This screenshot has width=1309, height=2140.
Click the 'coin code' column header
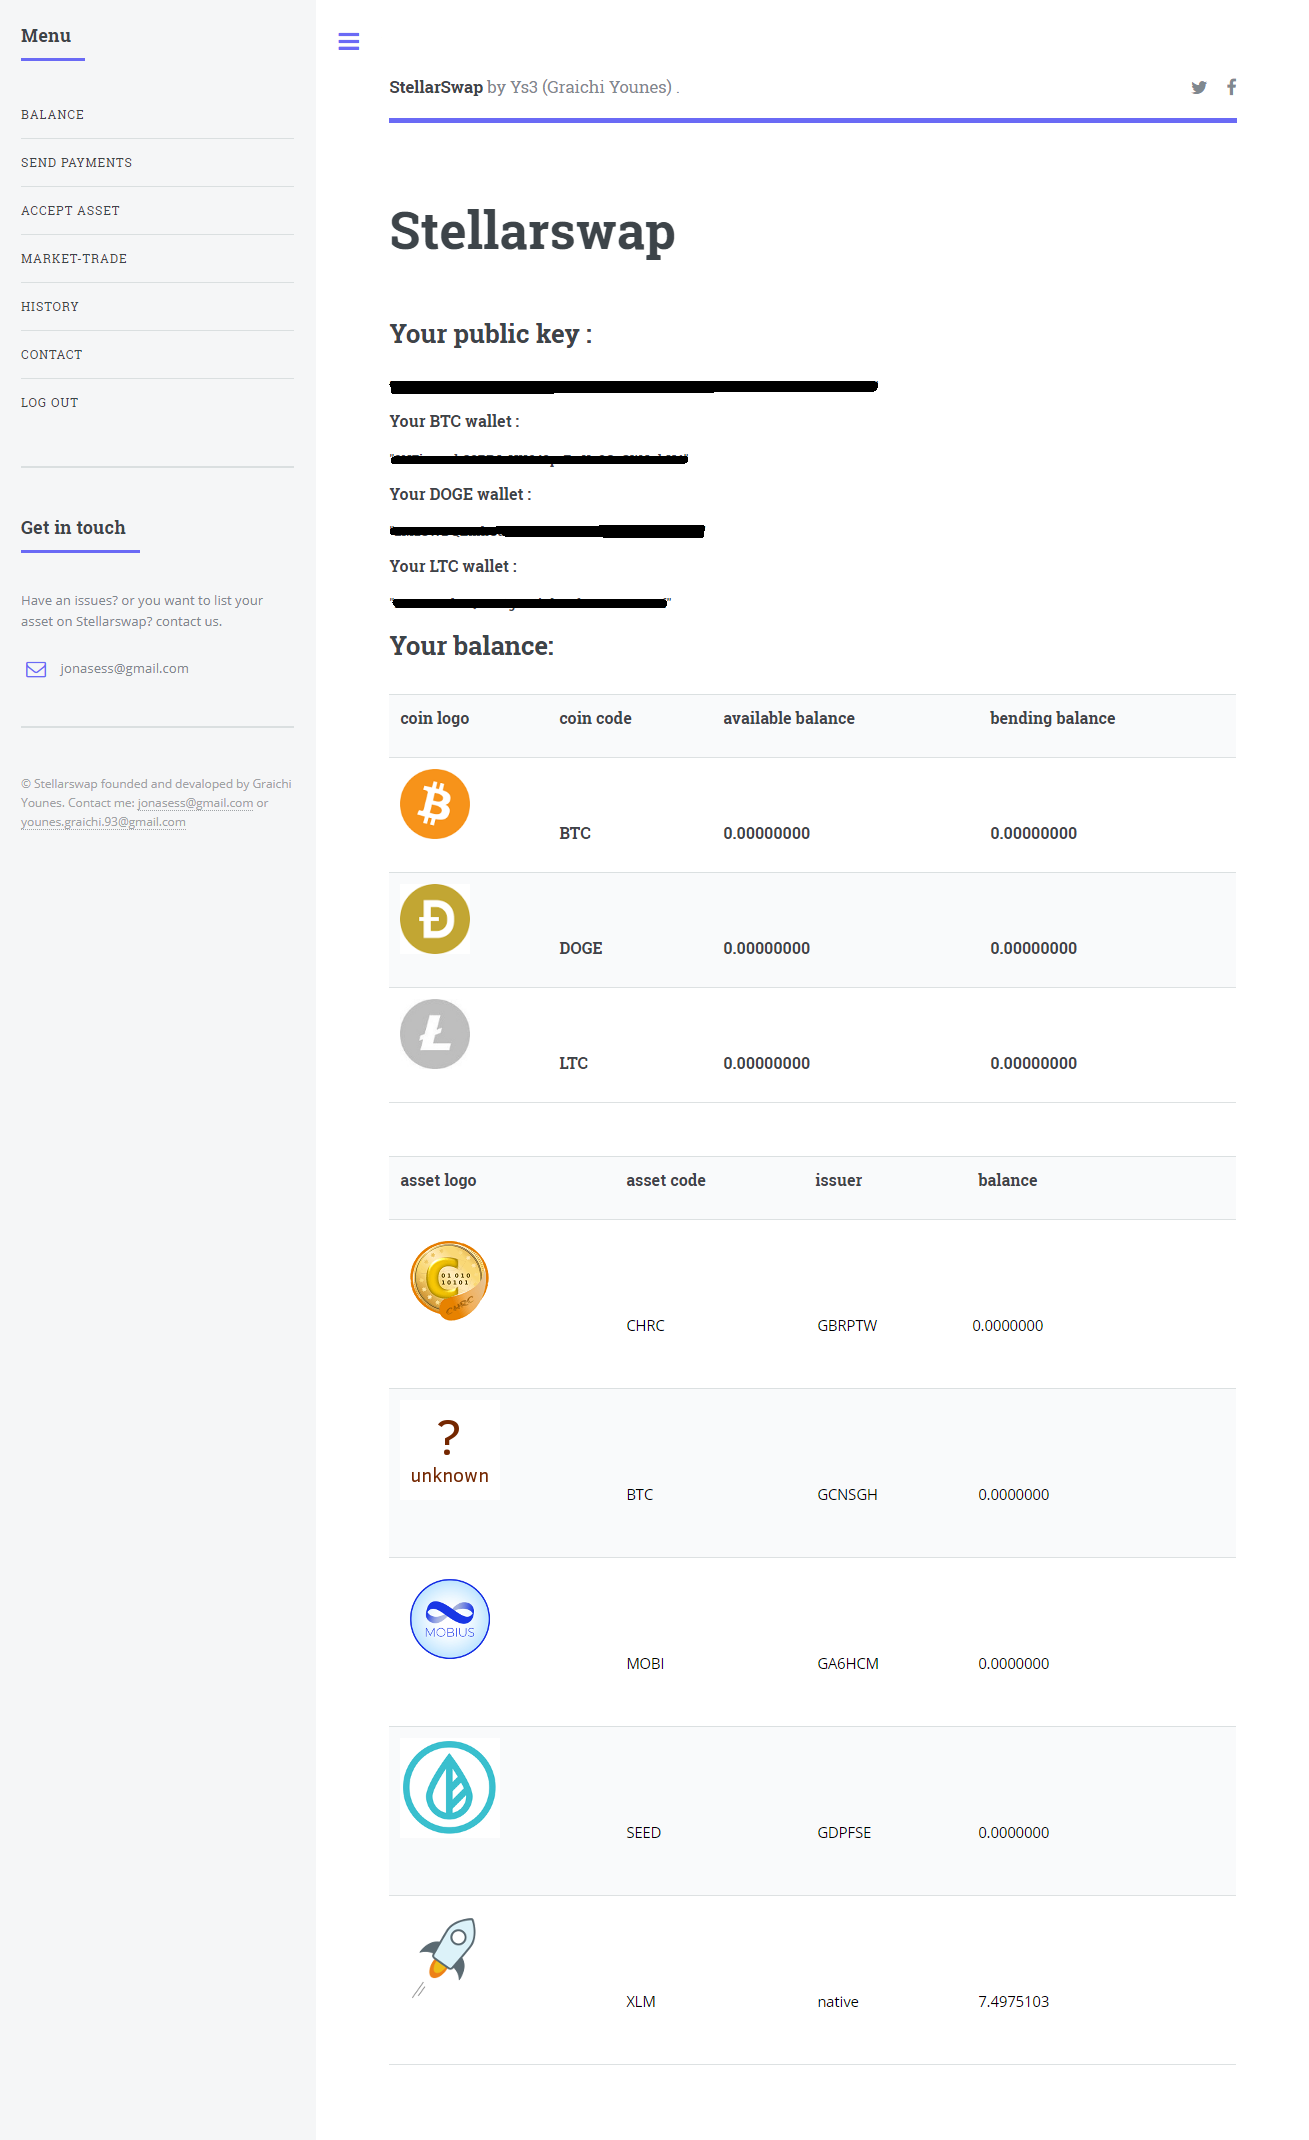click(x=595, y=718)
